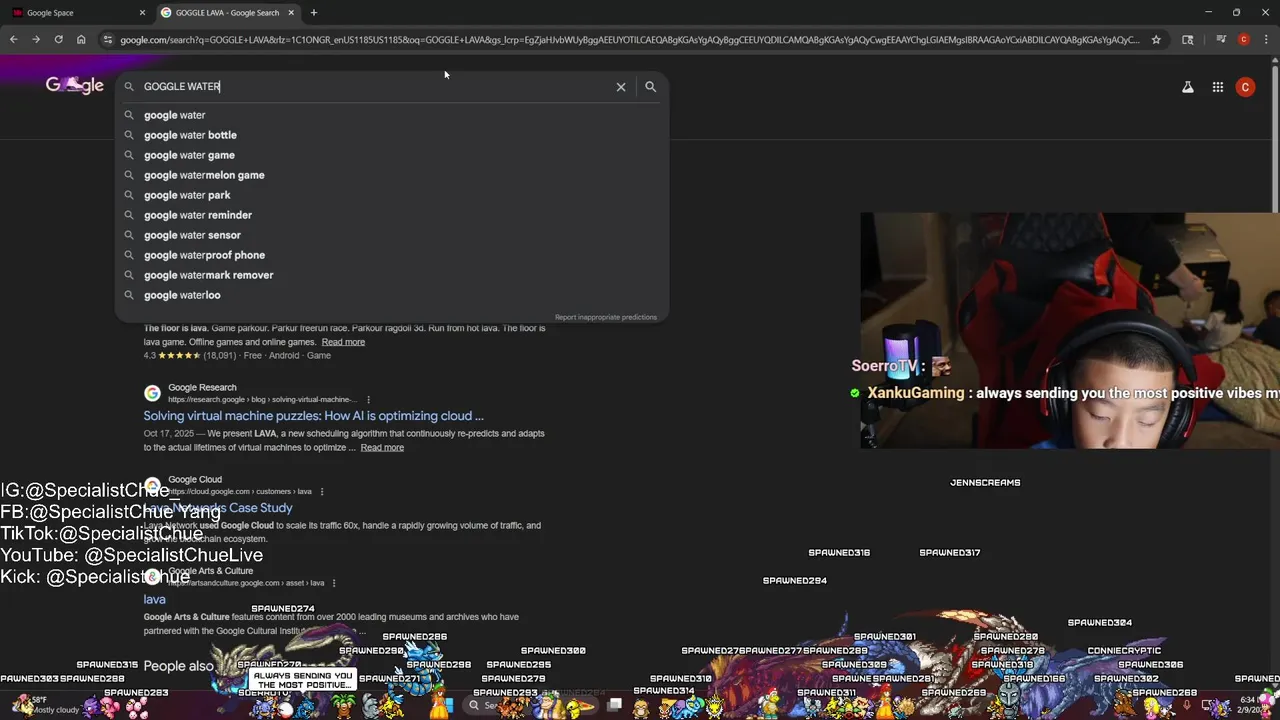Open the browser side panel icon
The image size is (1280, 720).
pyautogui.click(x=1188, y=40)
